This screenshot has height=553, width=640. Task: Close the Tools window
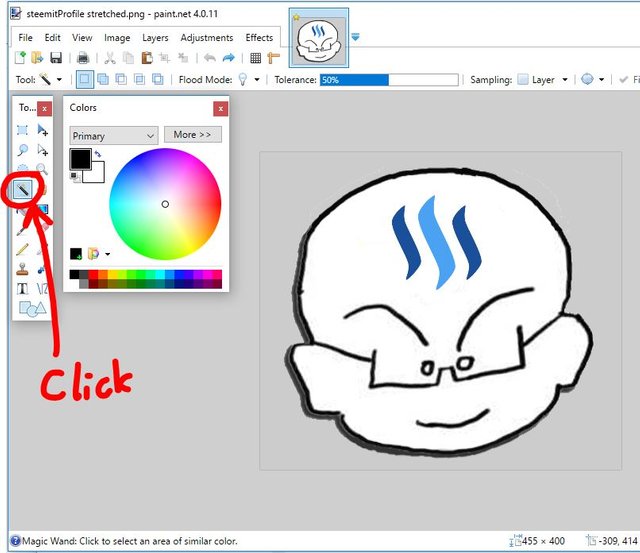pos(44,109)
